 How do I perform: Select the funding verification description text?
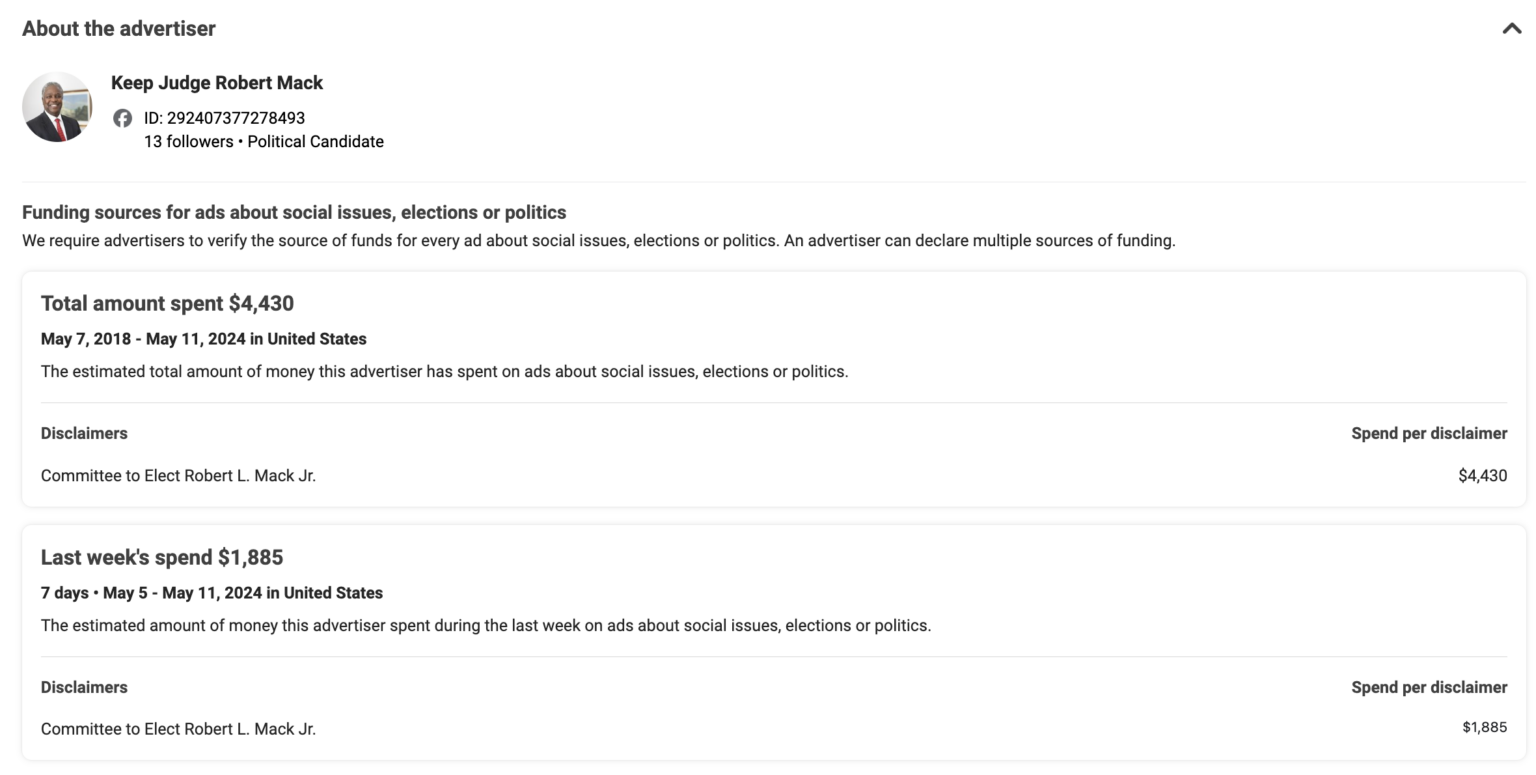pos(599,240)
